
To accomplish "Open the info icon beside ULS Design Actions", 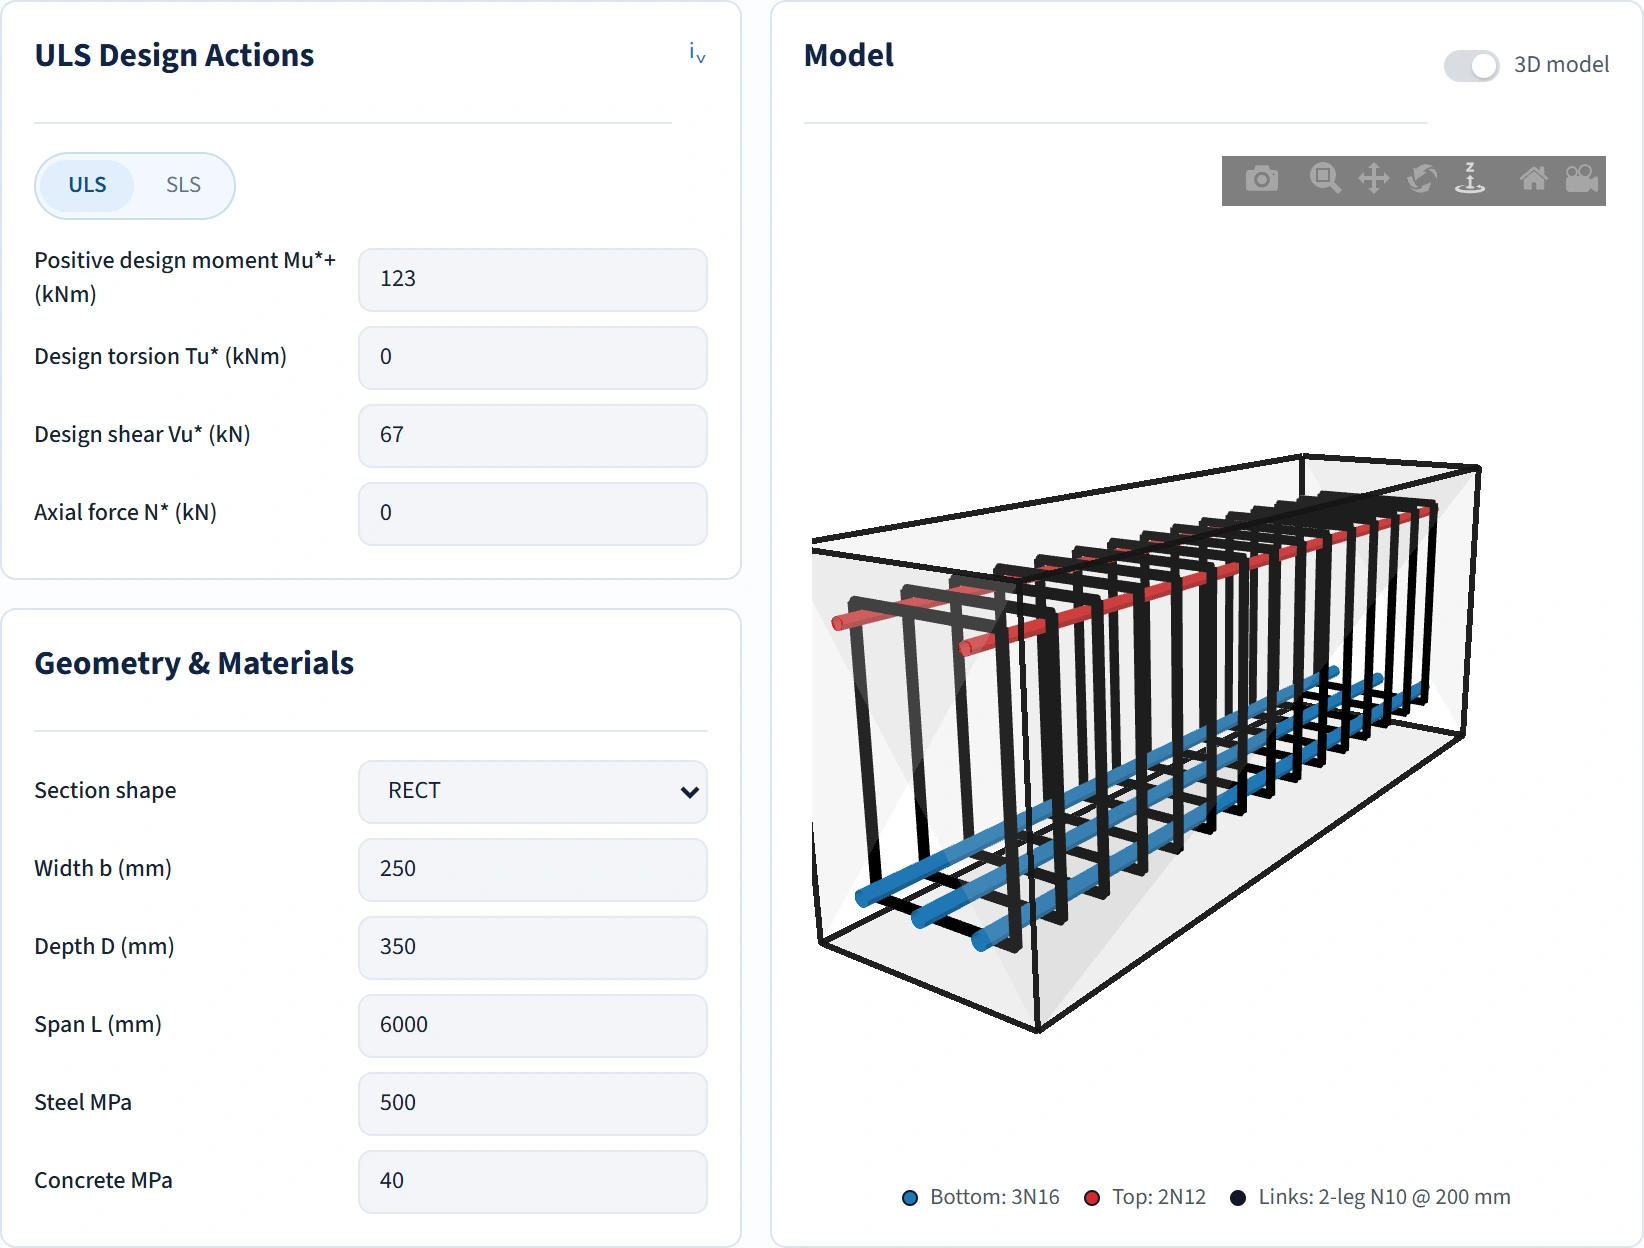I will (x=697, y=53).
